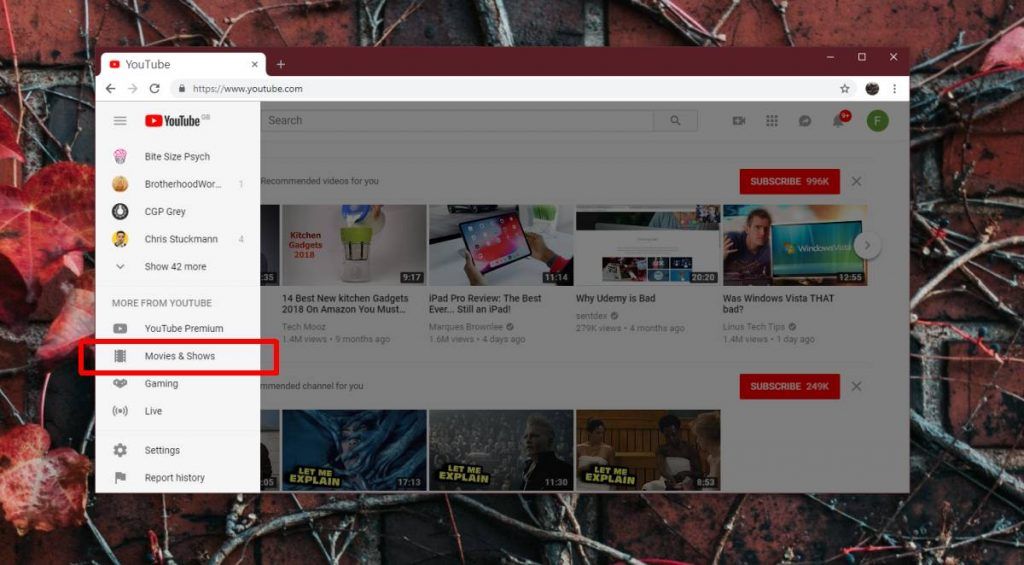The height and width of the screenshot is (565, 1024).
Task: Click the YouTube search input field
Action: click(458, 121)
